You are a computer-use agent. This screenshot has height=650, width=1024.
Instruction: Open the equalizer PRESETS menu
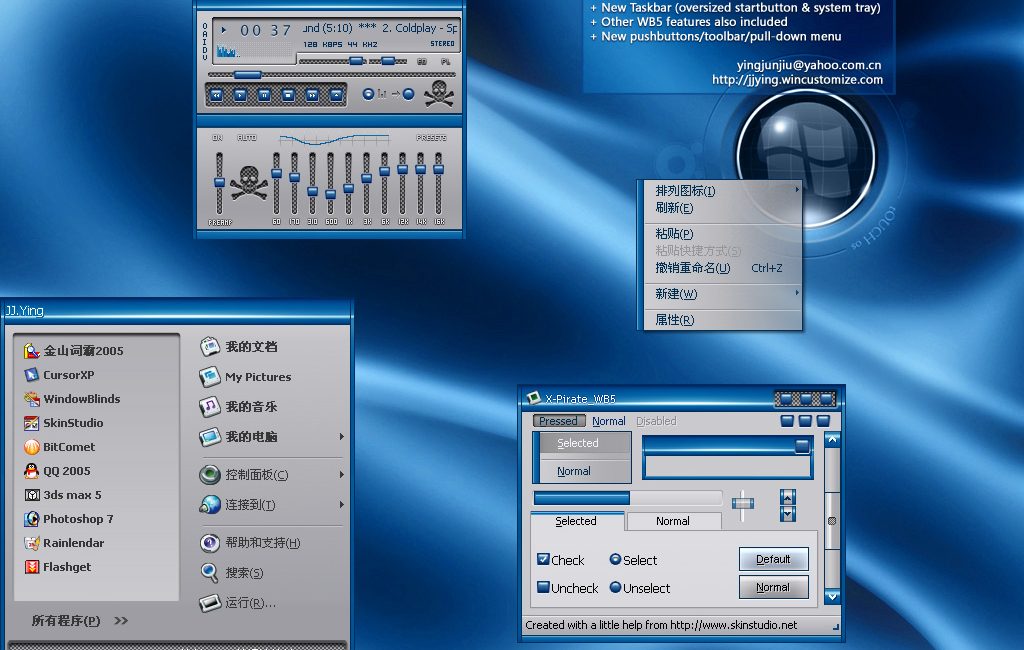click(432, 138)
